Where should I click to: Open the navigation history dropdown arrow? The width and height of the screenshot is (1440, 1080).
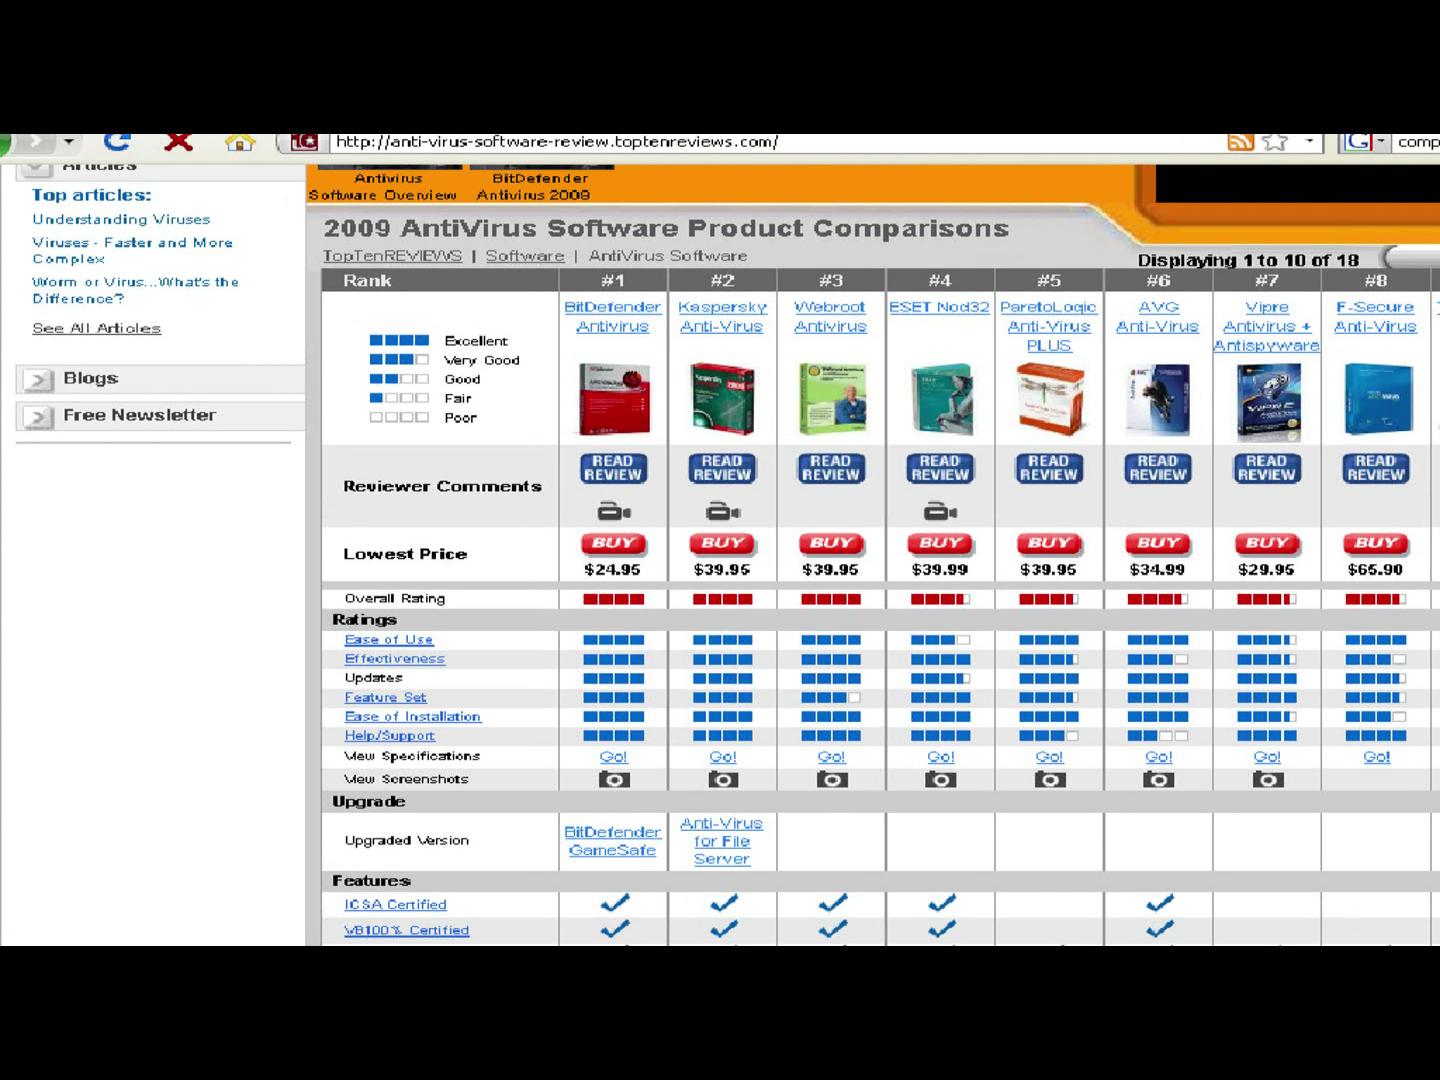pos(68,142)
